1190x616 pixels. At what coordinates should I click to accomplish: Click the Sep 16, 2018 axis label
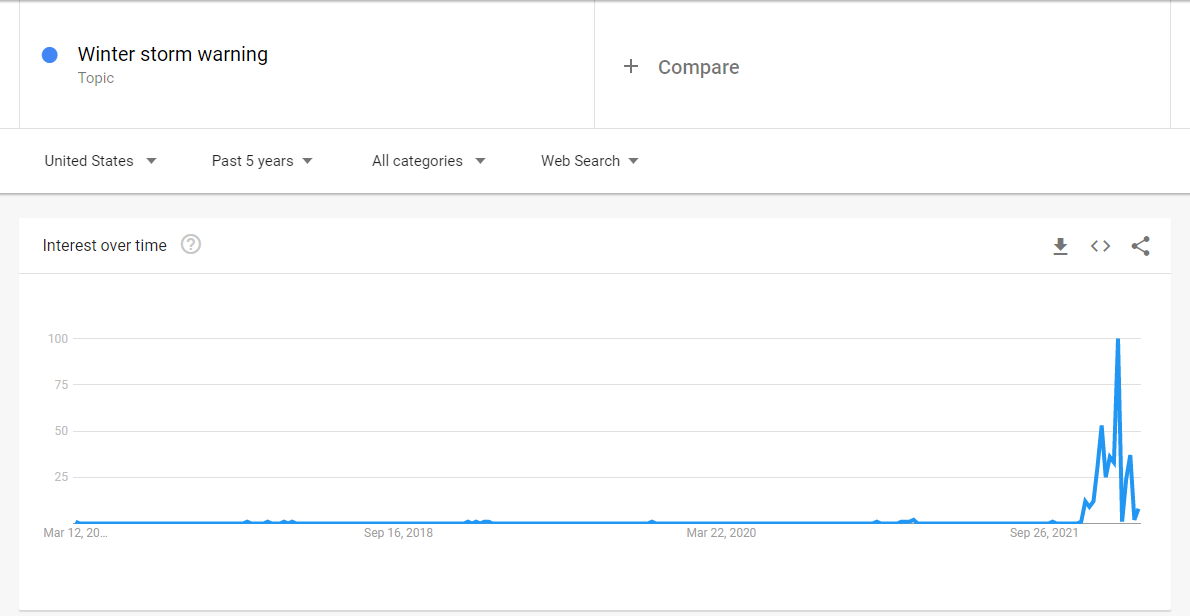click(x=398, y=533)
